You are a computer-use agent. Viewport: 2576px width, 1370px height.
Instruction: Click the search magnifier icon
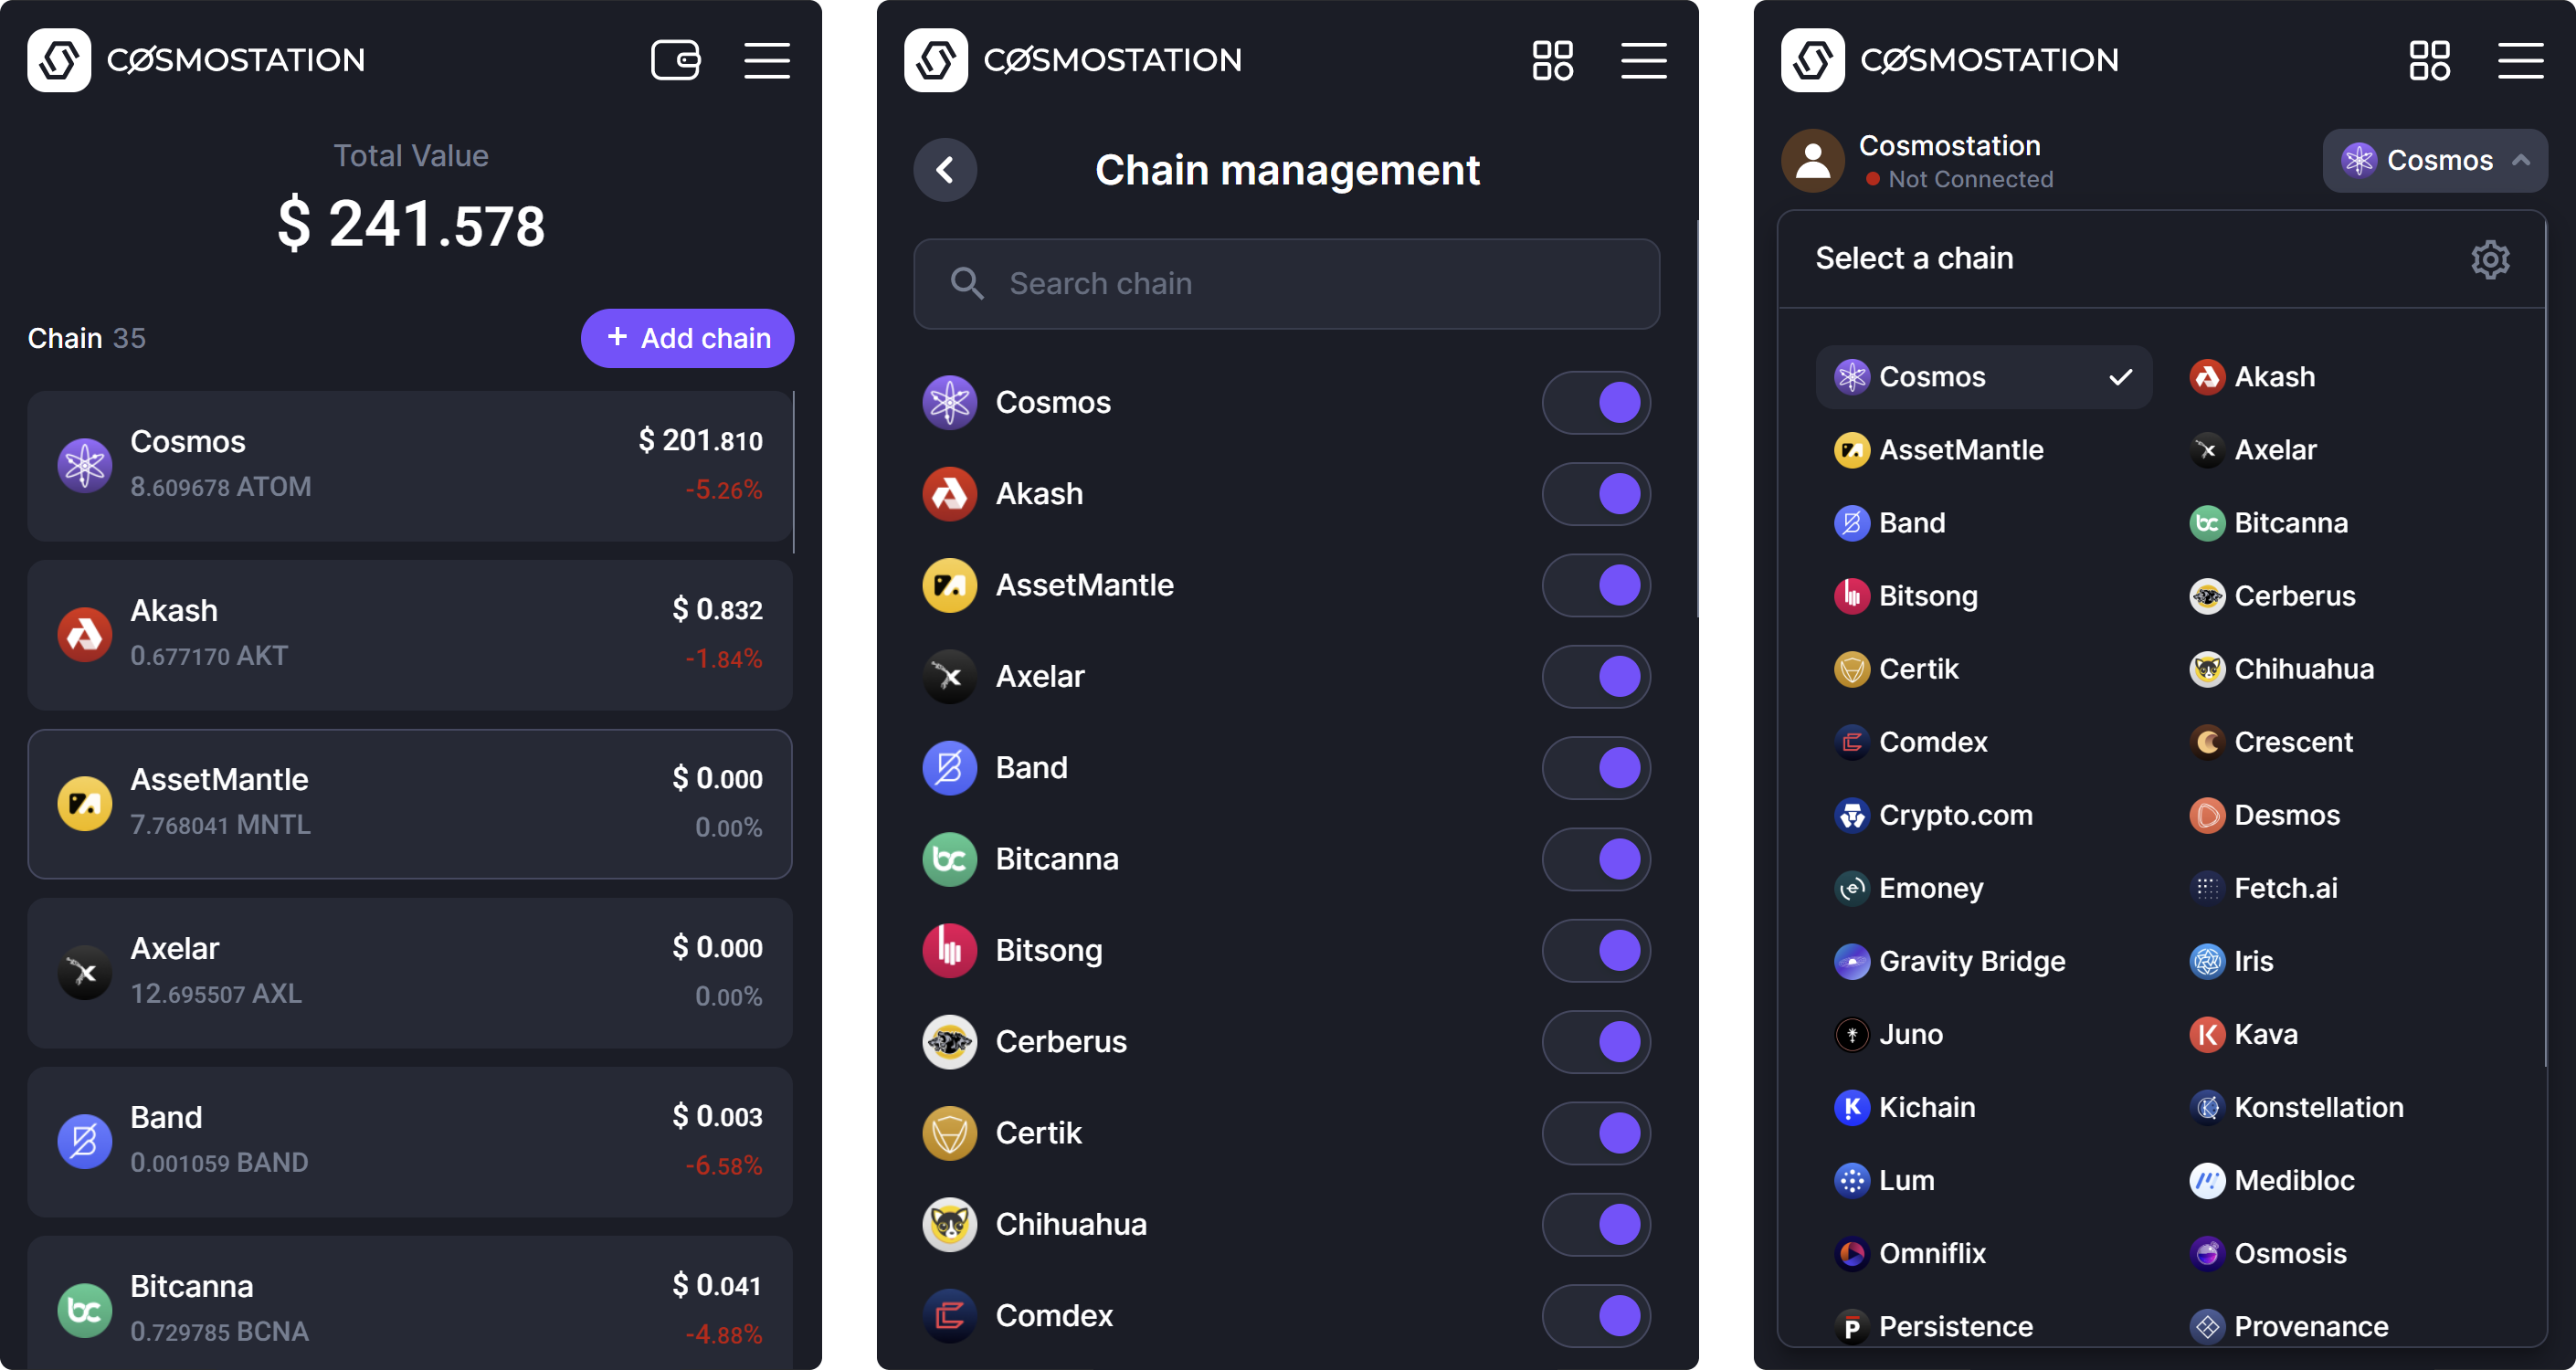click(966, 284)
